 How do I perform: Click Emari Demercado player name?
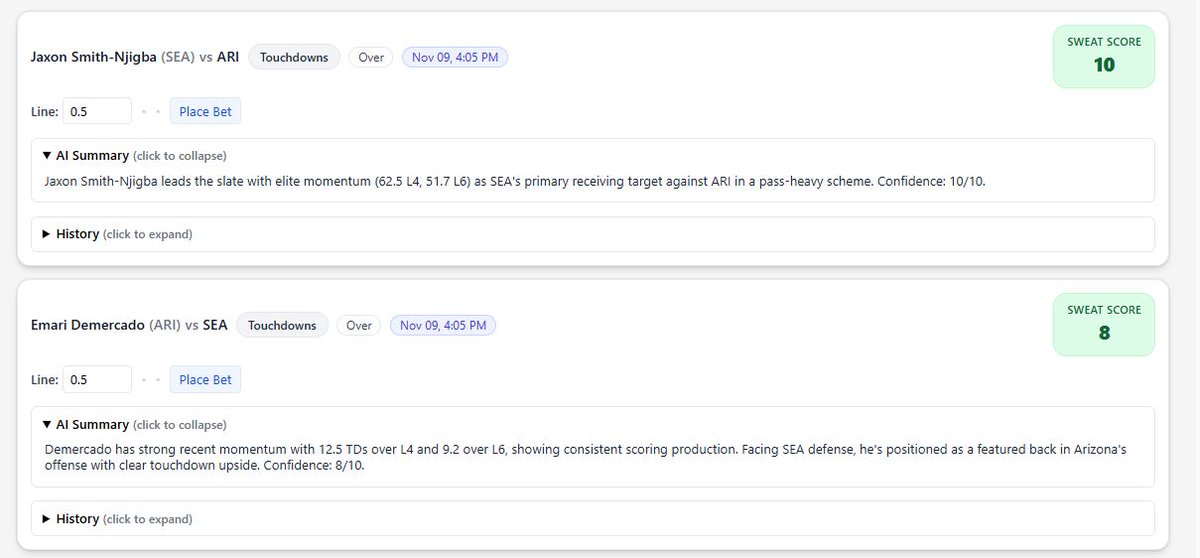click(x=88, y=325)
